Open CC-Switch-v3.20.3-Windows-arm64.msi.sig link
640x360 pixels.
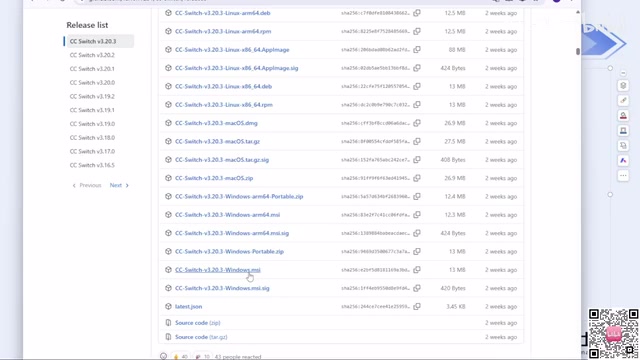point(232,233)
